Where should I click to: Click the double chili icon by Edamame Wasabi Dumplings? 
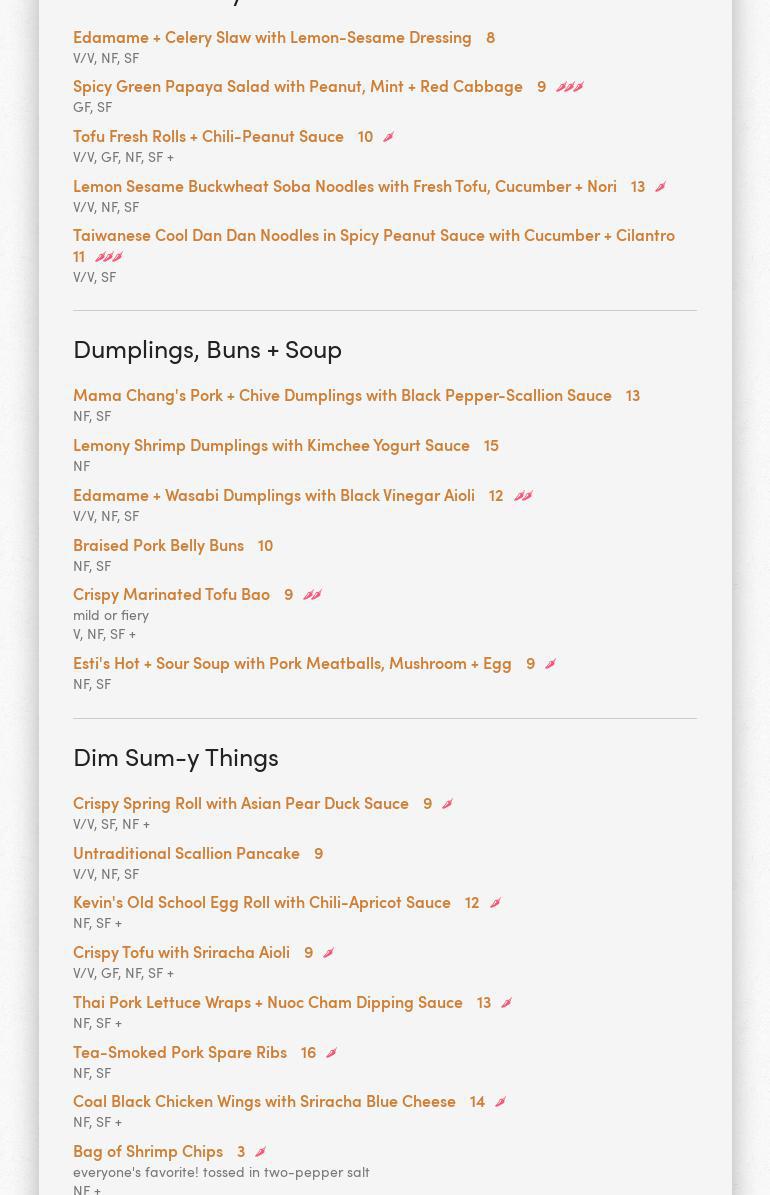pyautogui.click(x=523, y=496)
